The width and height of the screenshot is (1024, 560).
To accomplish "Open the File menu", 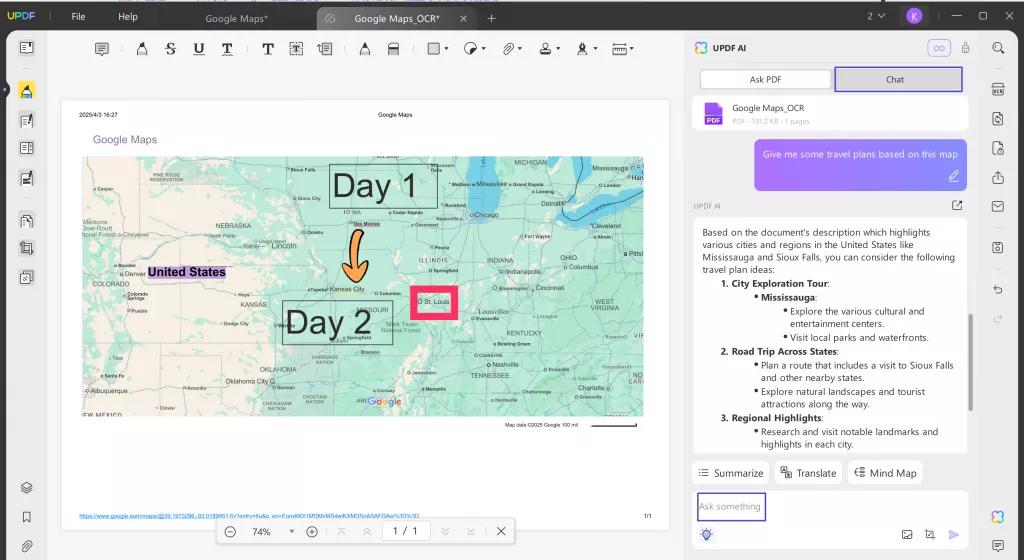I will [x=78, y=17].
